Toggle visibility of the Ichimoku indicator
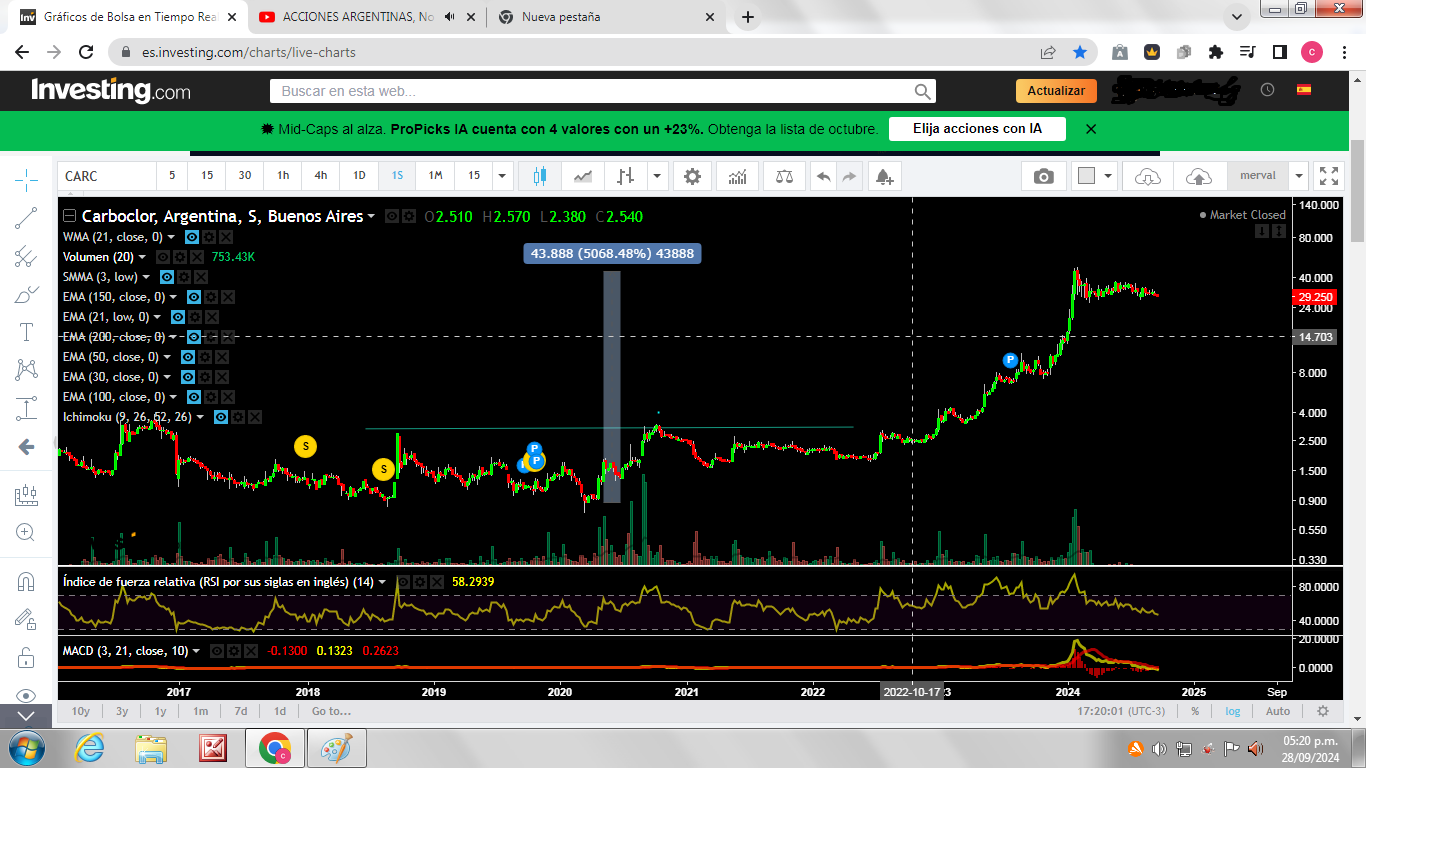Screen dimensions: 1440x856 [221, 417]
